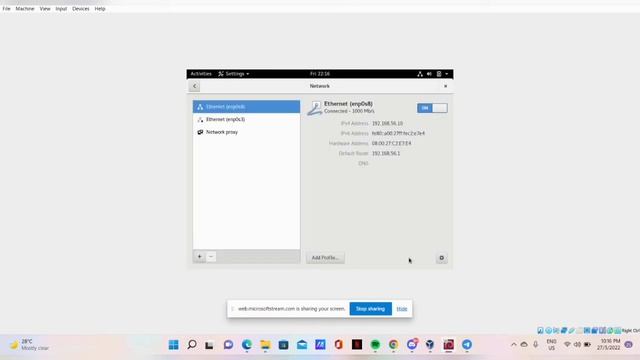Viewport: 640px width, 360px height.
Task: Close the Network settings window
Action: (445, 86)
